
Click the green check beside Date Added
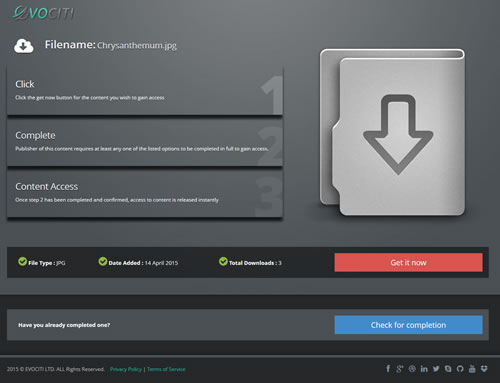[x=103, y=262]
